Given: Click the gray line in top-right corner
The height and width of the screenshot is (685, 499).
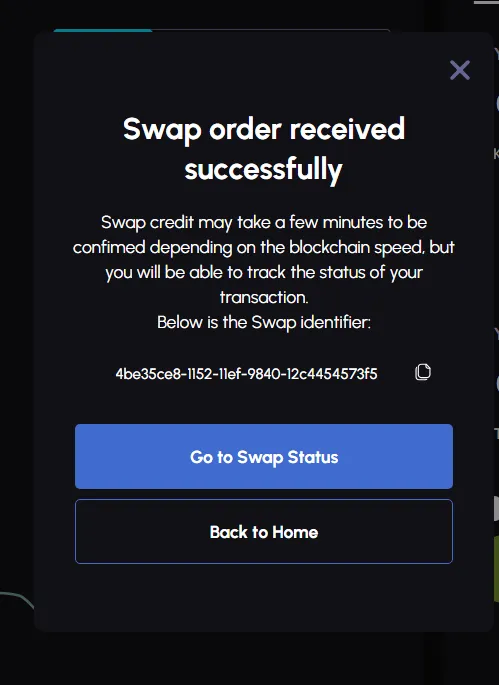Looking at the screenshot, I should click(x=486, y=2).
